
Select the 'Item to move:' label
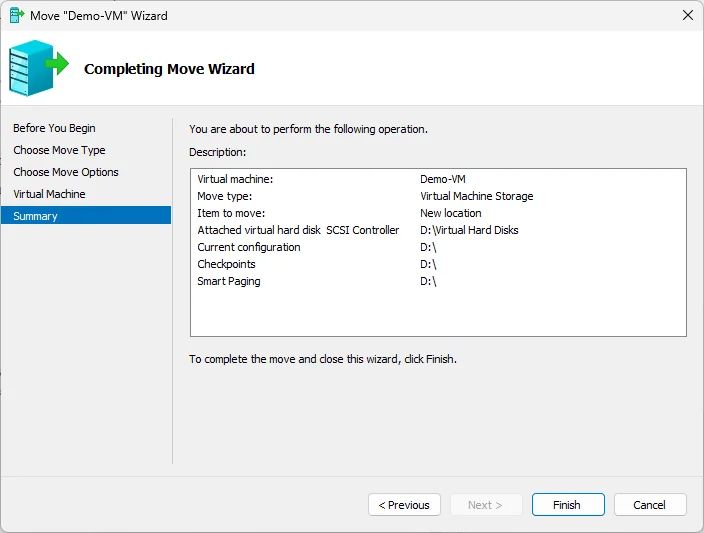pyautogui.click(x=231, y=213)
